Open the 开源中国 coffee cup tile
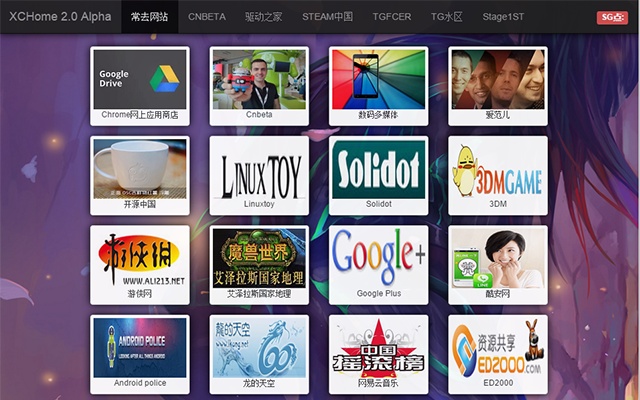640x400 pixels. click(x=140, y=169)
